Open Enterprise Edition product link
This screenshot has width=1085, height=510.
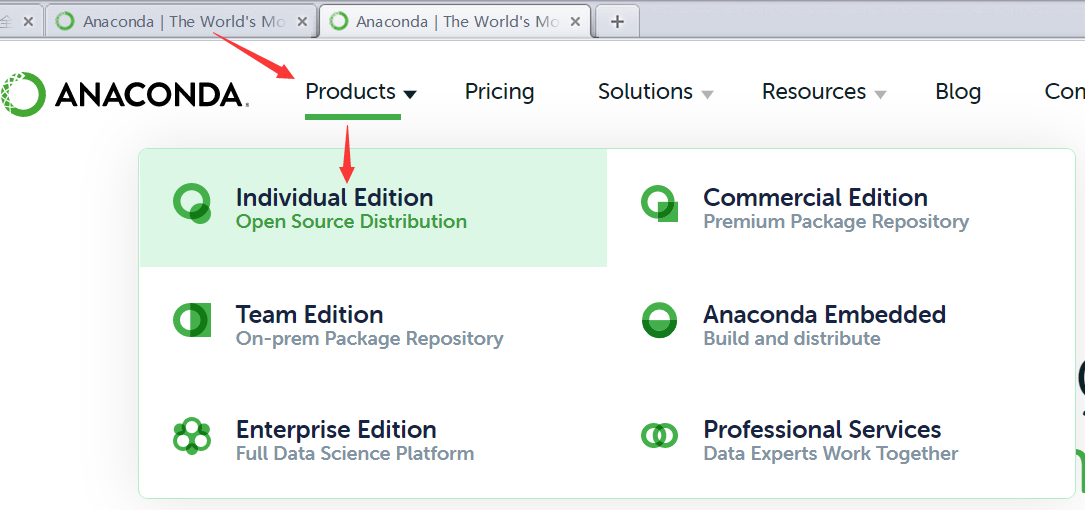[336, 430]
